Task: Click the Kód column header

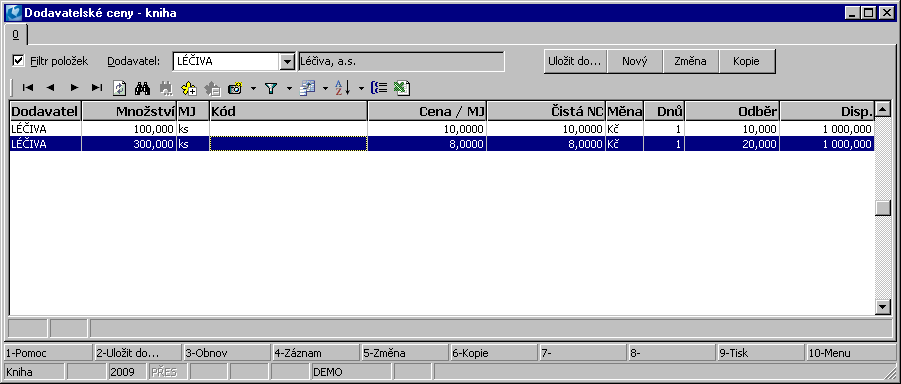Action: [x=288, y=111]
